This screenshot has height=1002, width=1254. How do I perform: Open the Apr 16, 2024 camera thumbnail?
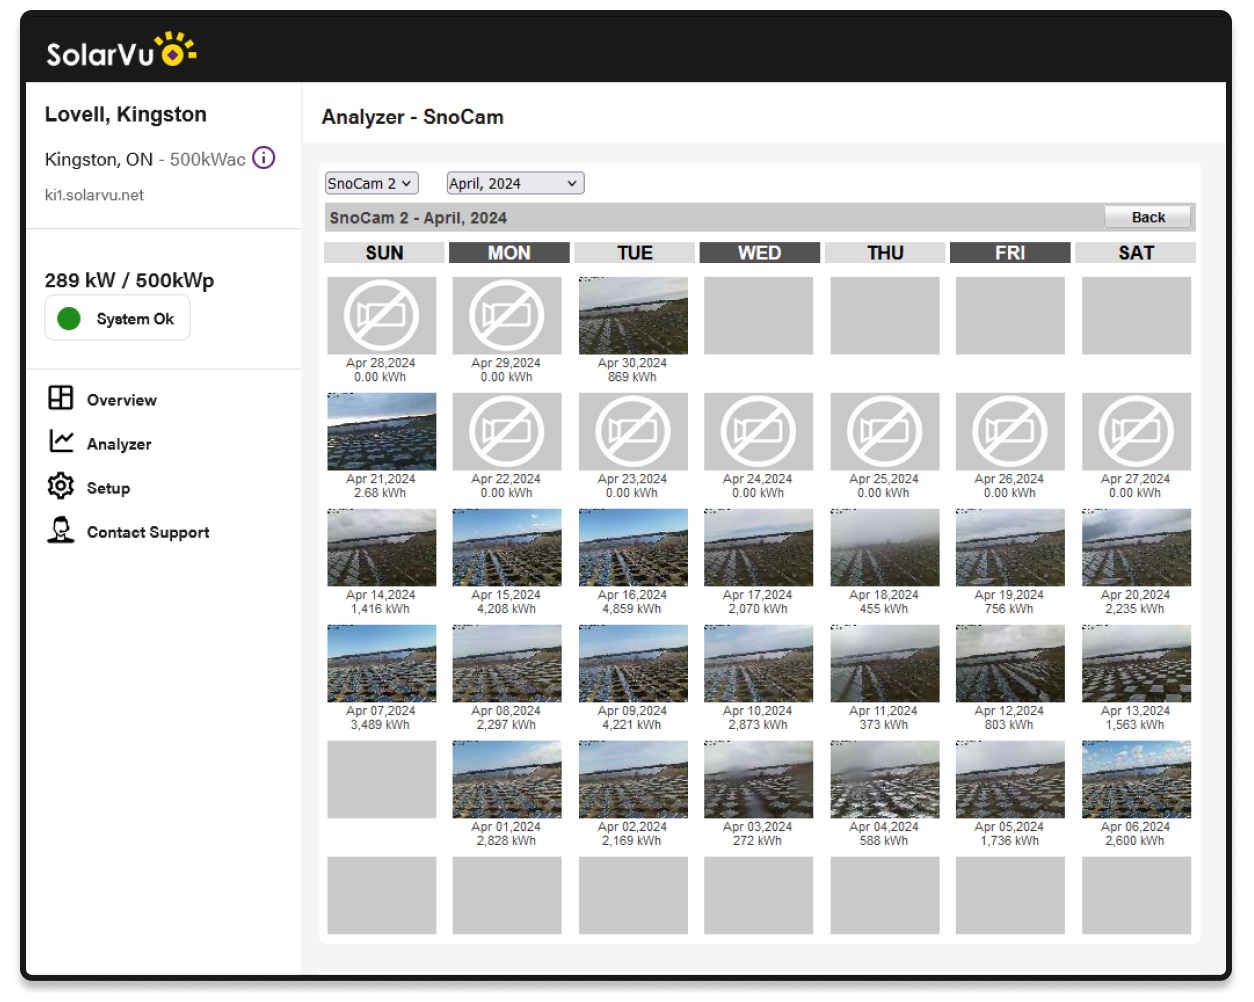pyautogui.click(x=633, y=547)
